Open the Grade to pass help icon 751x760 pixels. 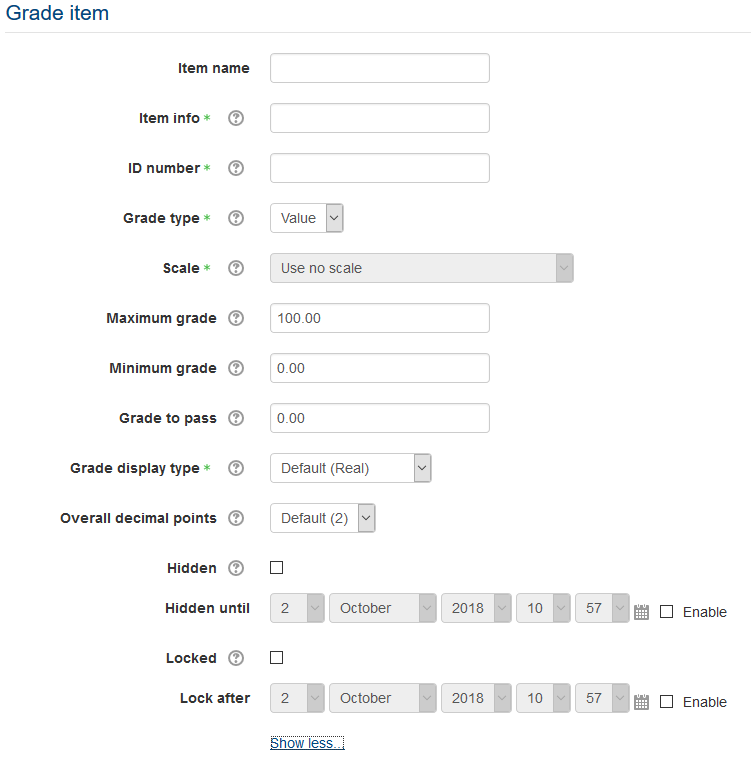coord(236,418)
